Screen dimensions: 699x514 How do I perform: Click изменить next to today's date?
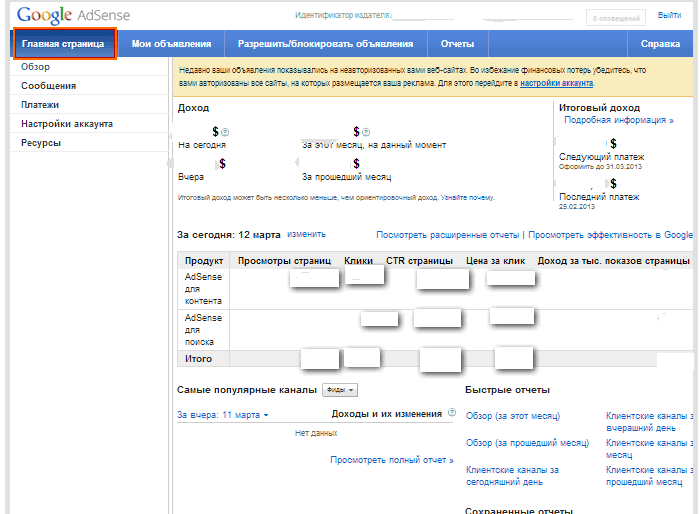306,234
